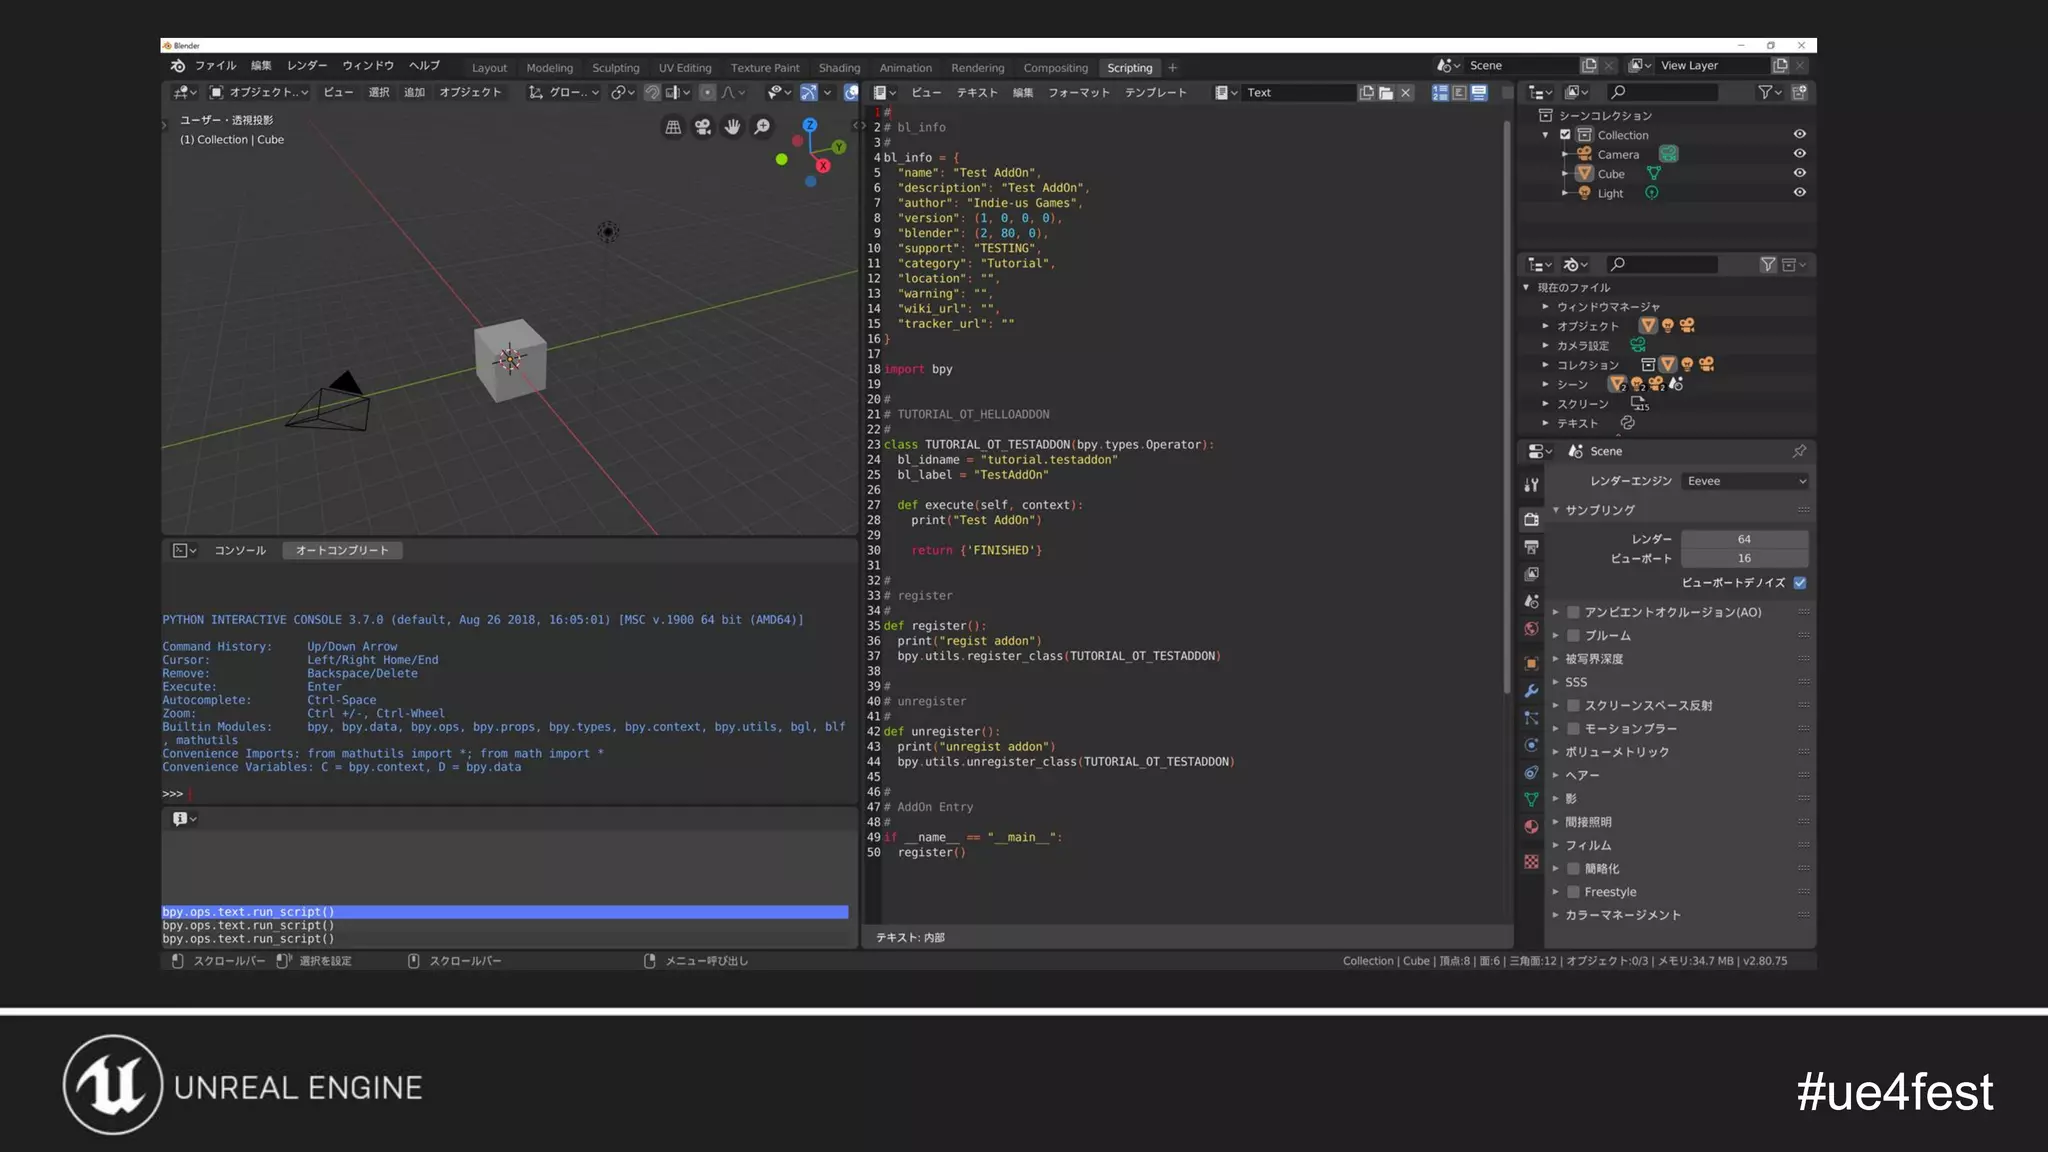This screenshot has height=1152, width=2048.
Task: Enable アンビエントオクルージョン(AO) checkbox
Action: (1573, 612)
